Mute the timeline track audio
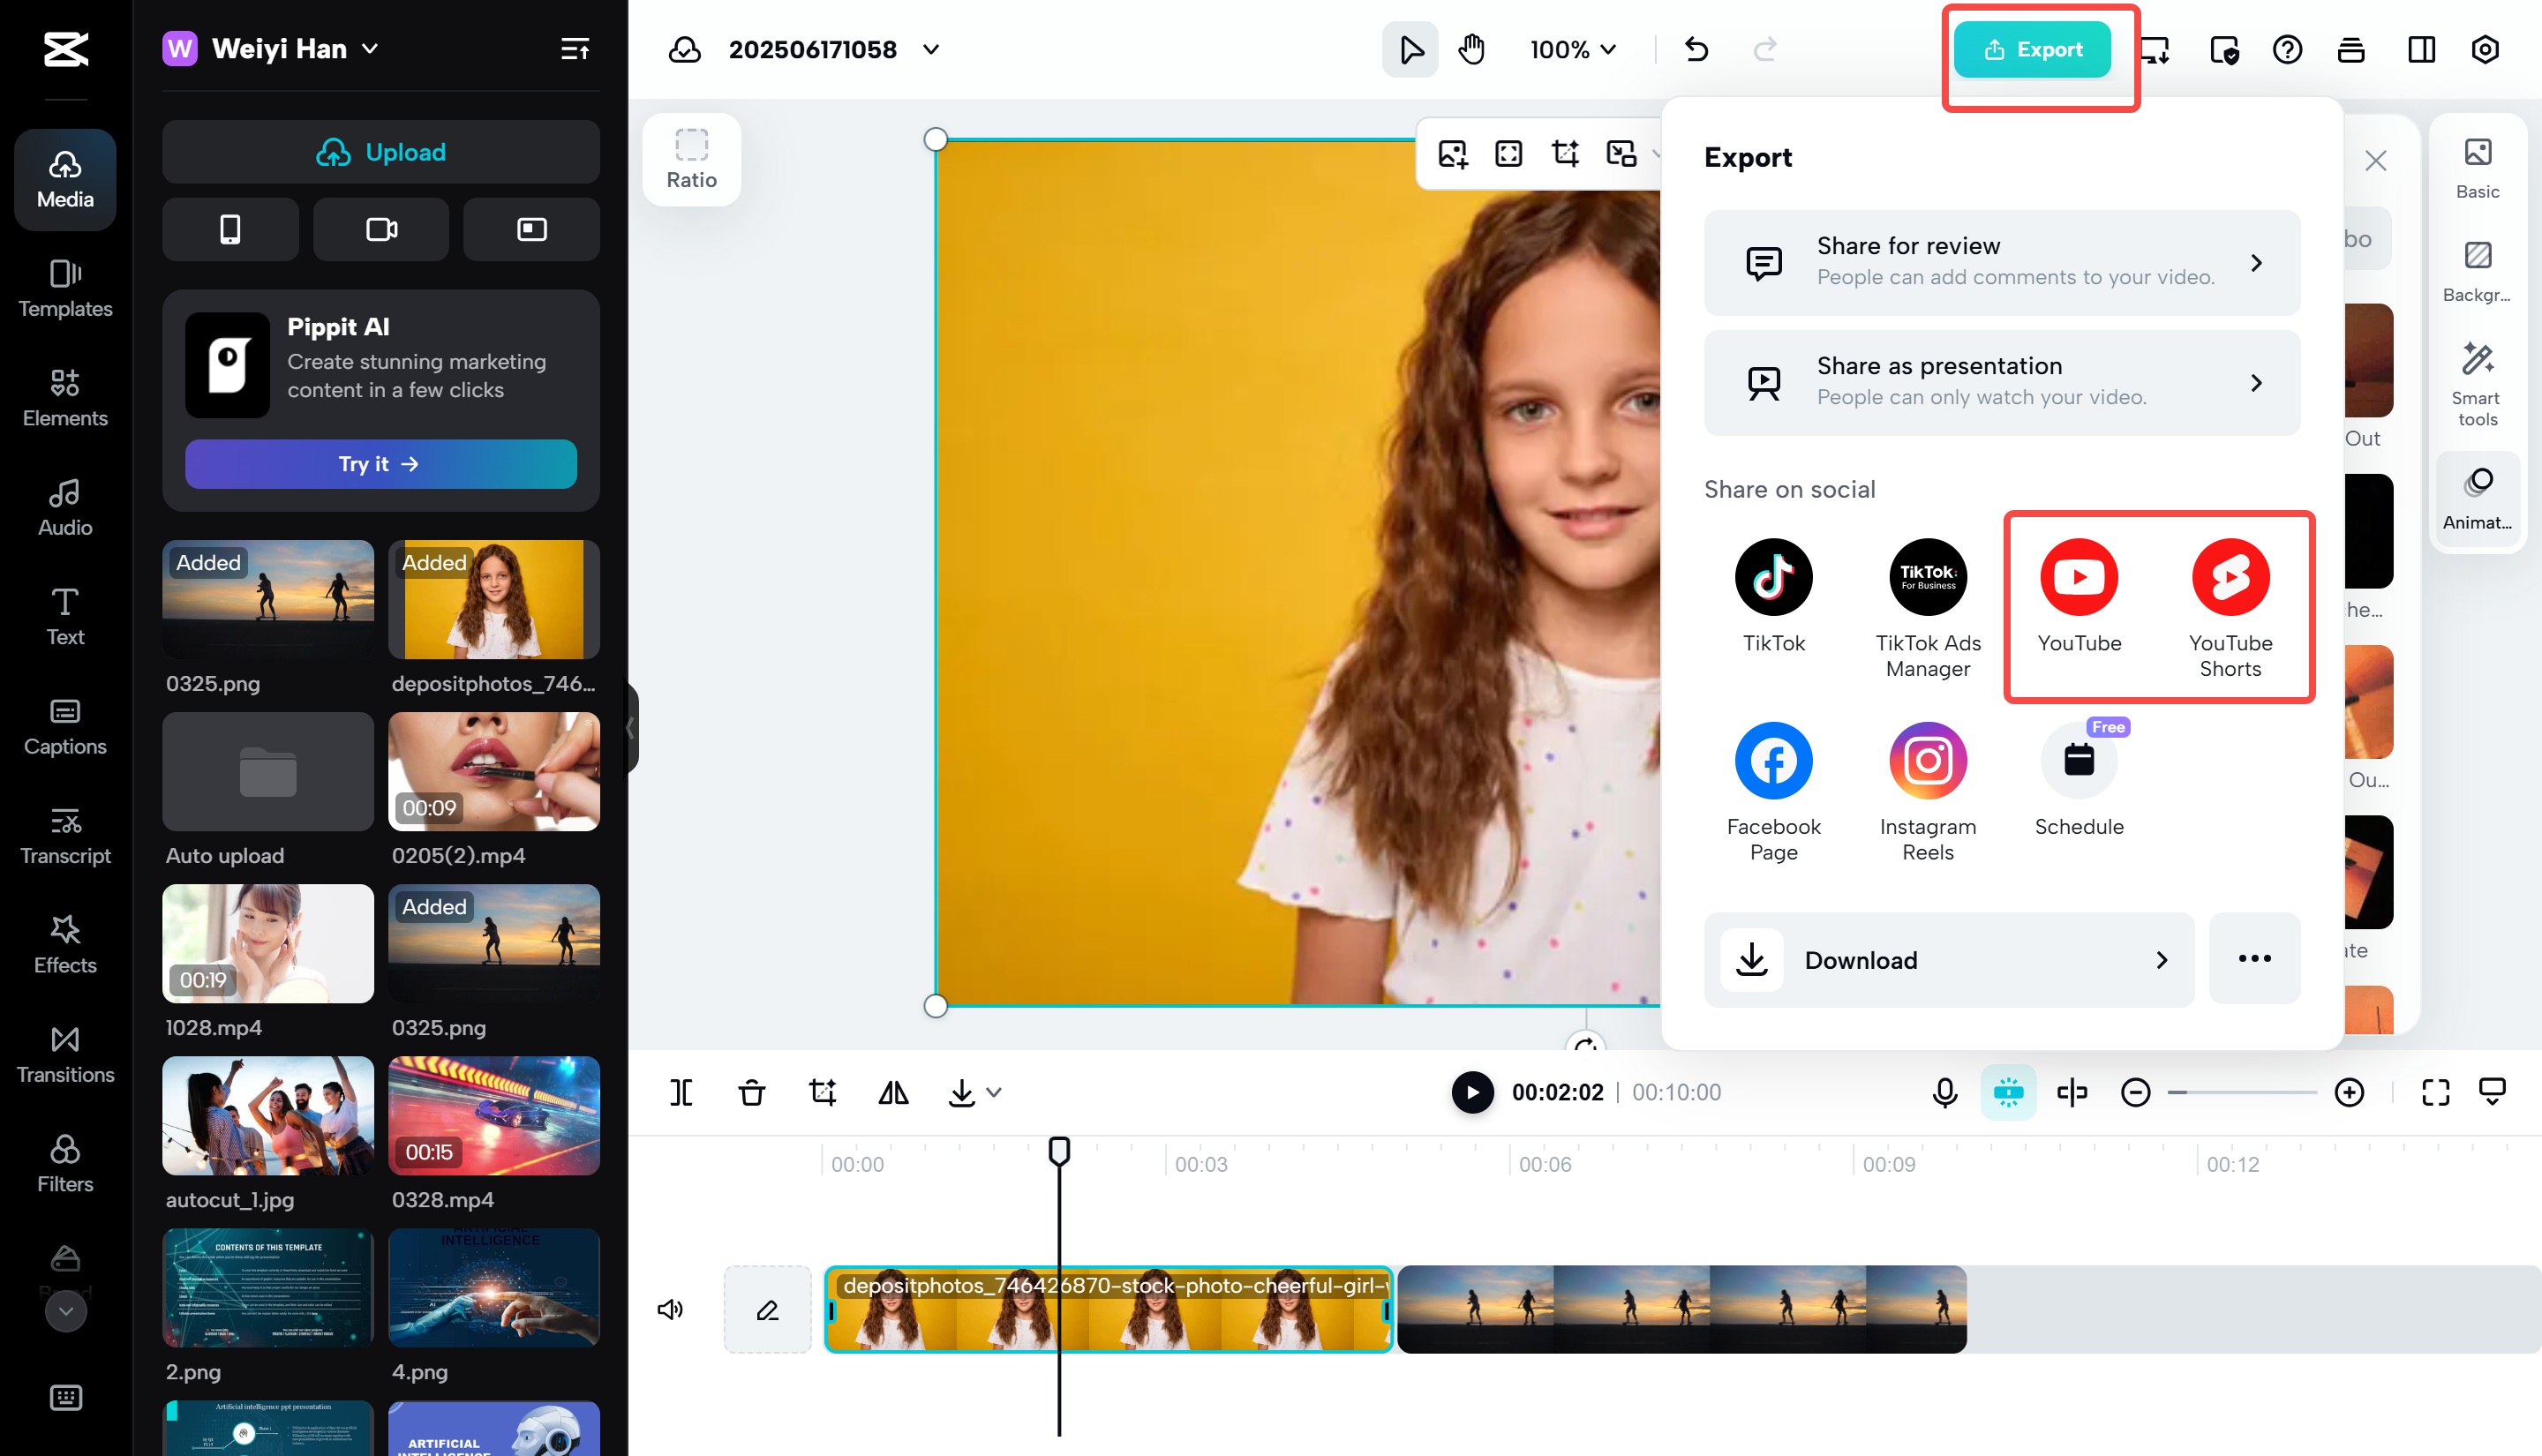Screen dimensions: 2542x1456 pos(669,1309)
